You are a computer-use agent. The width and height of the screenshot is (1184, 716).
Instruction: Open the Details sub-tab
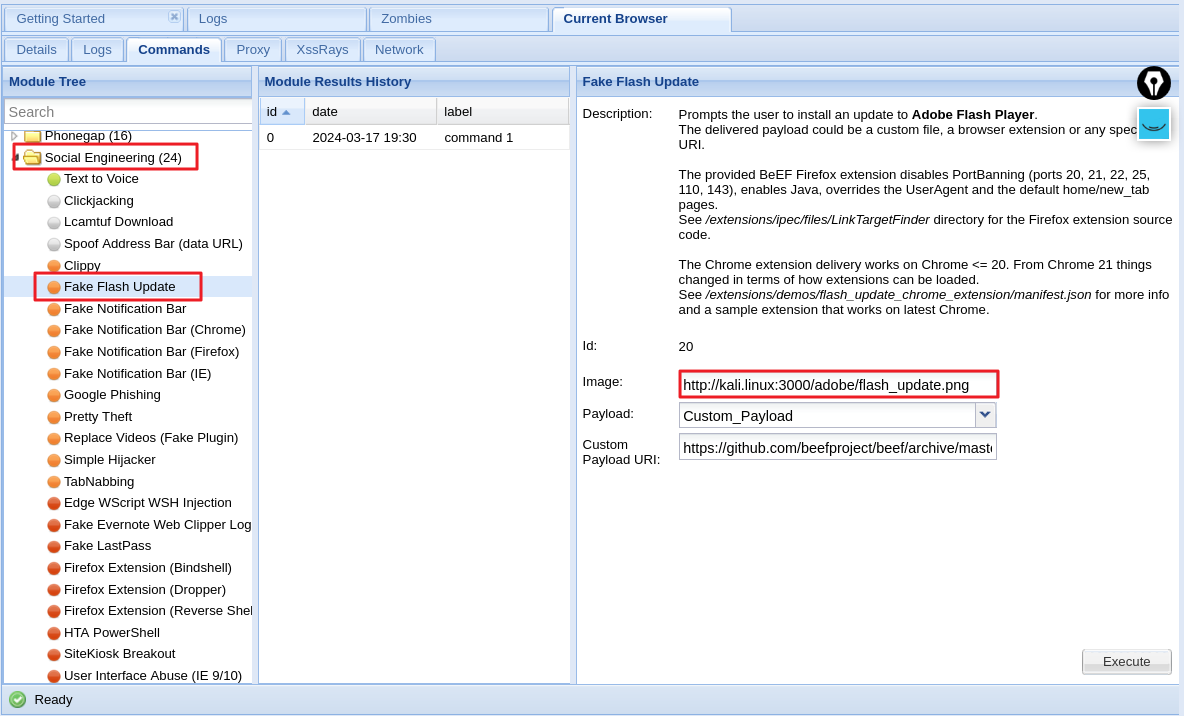(36, 50)
